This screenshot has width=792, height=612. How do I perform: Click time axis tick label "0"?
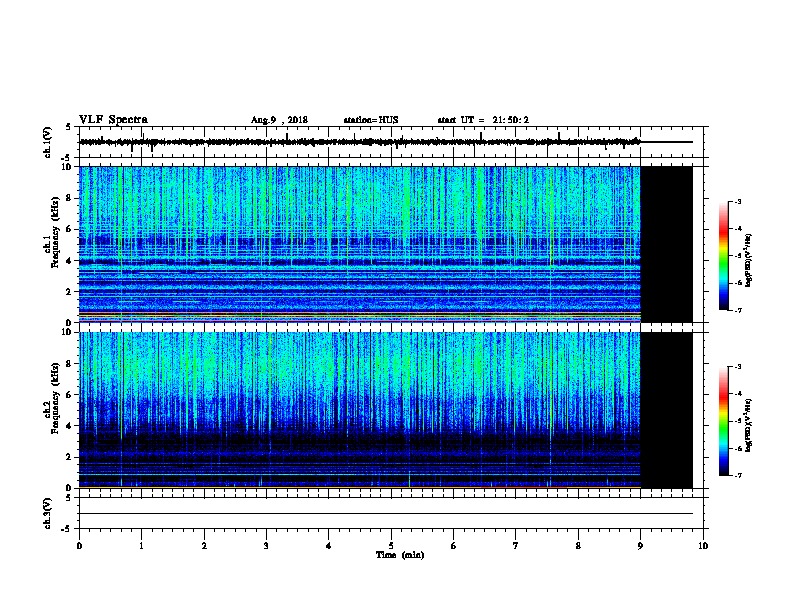pyautogui.click(x=79, y=546)
